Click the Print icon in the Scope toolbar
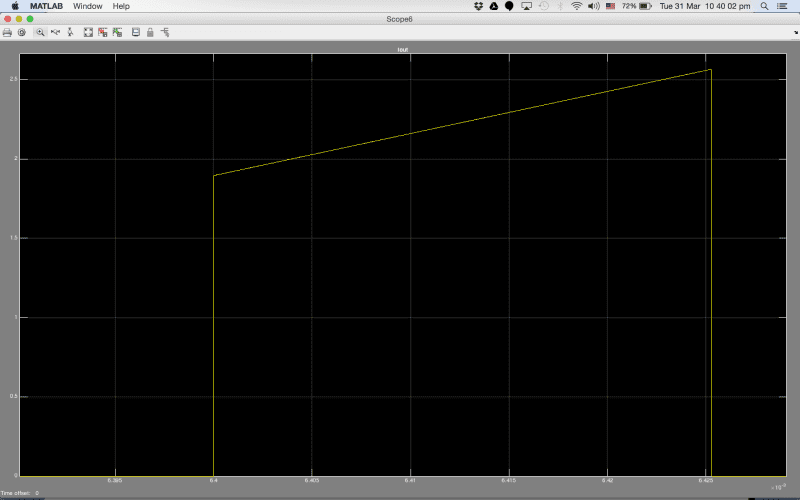The height and width of the screenshot is (500, 800). coord(7,33)
